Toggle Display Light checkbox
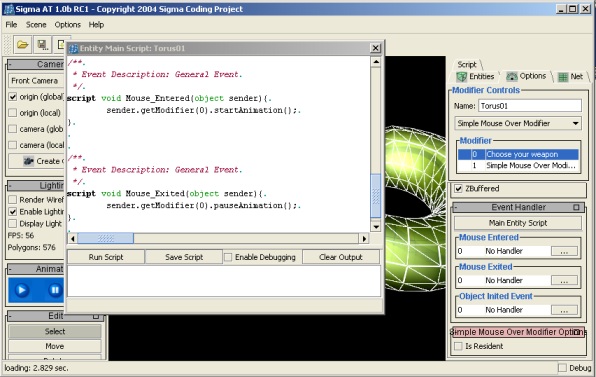596x377 pixels. (13, 223)
